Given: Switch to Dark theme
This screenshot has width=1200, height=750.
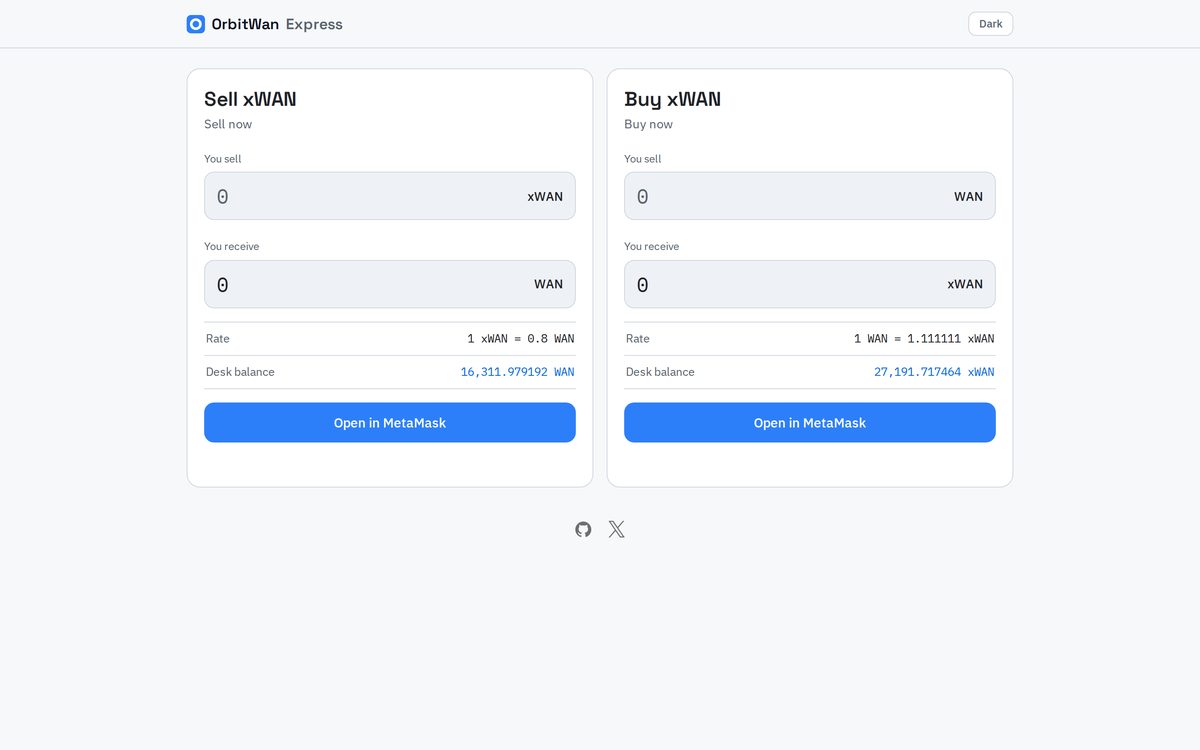Looking at the screenshot, I should pyautogui.click(x=990, y=24).
